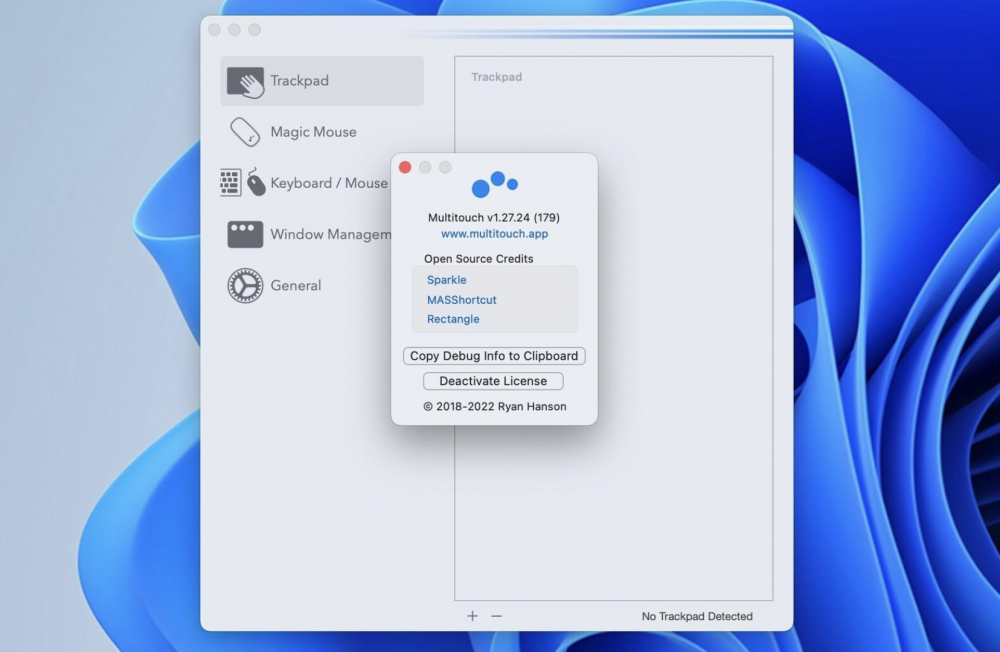Click the Window Management window icon
This screenshot has width=1000, height=652.
245,234
